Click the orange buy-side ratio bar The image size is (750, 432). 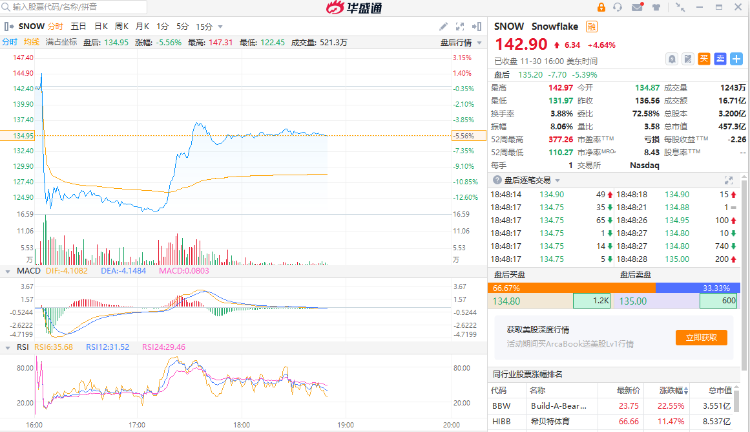click(571, 287)
